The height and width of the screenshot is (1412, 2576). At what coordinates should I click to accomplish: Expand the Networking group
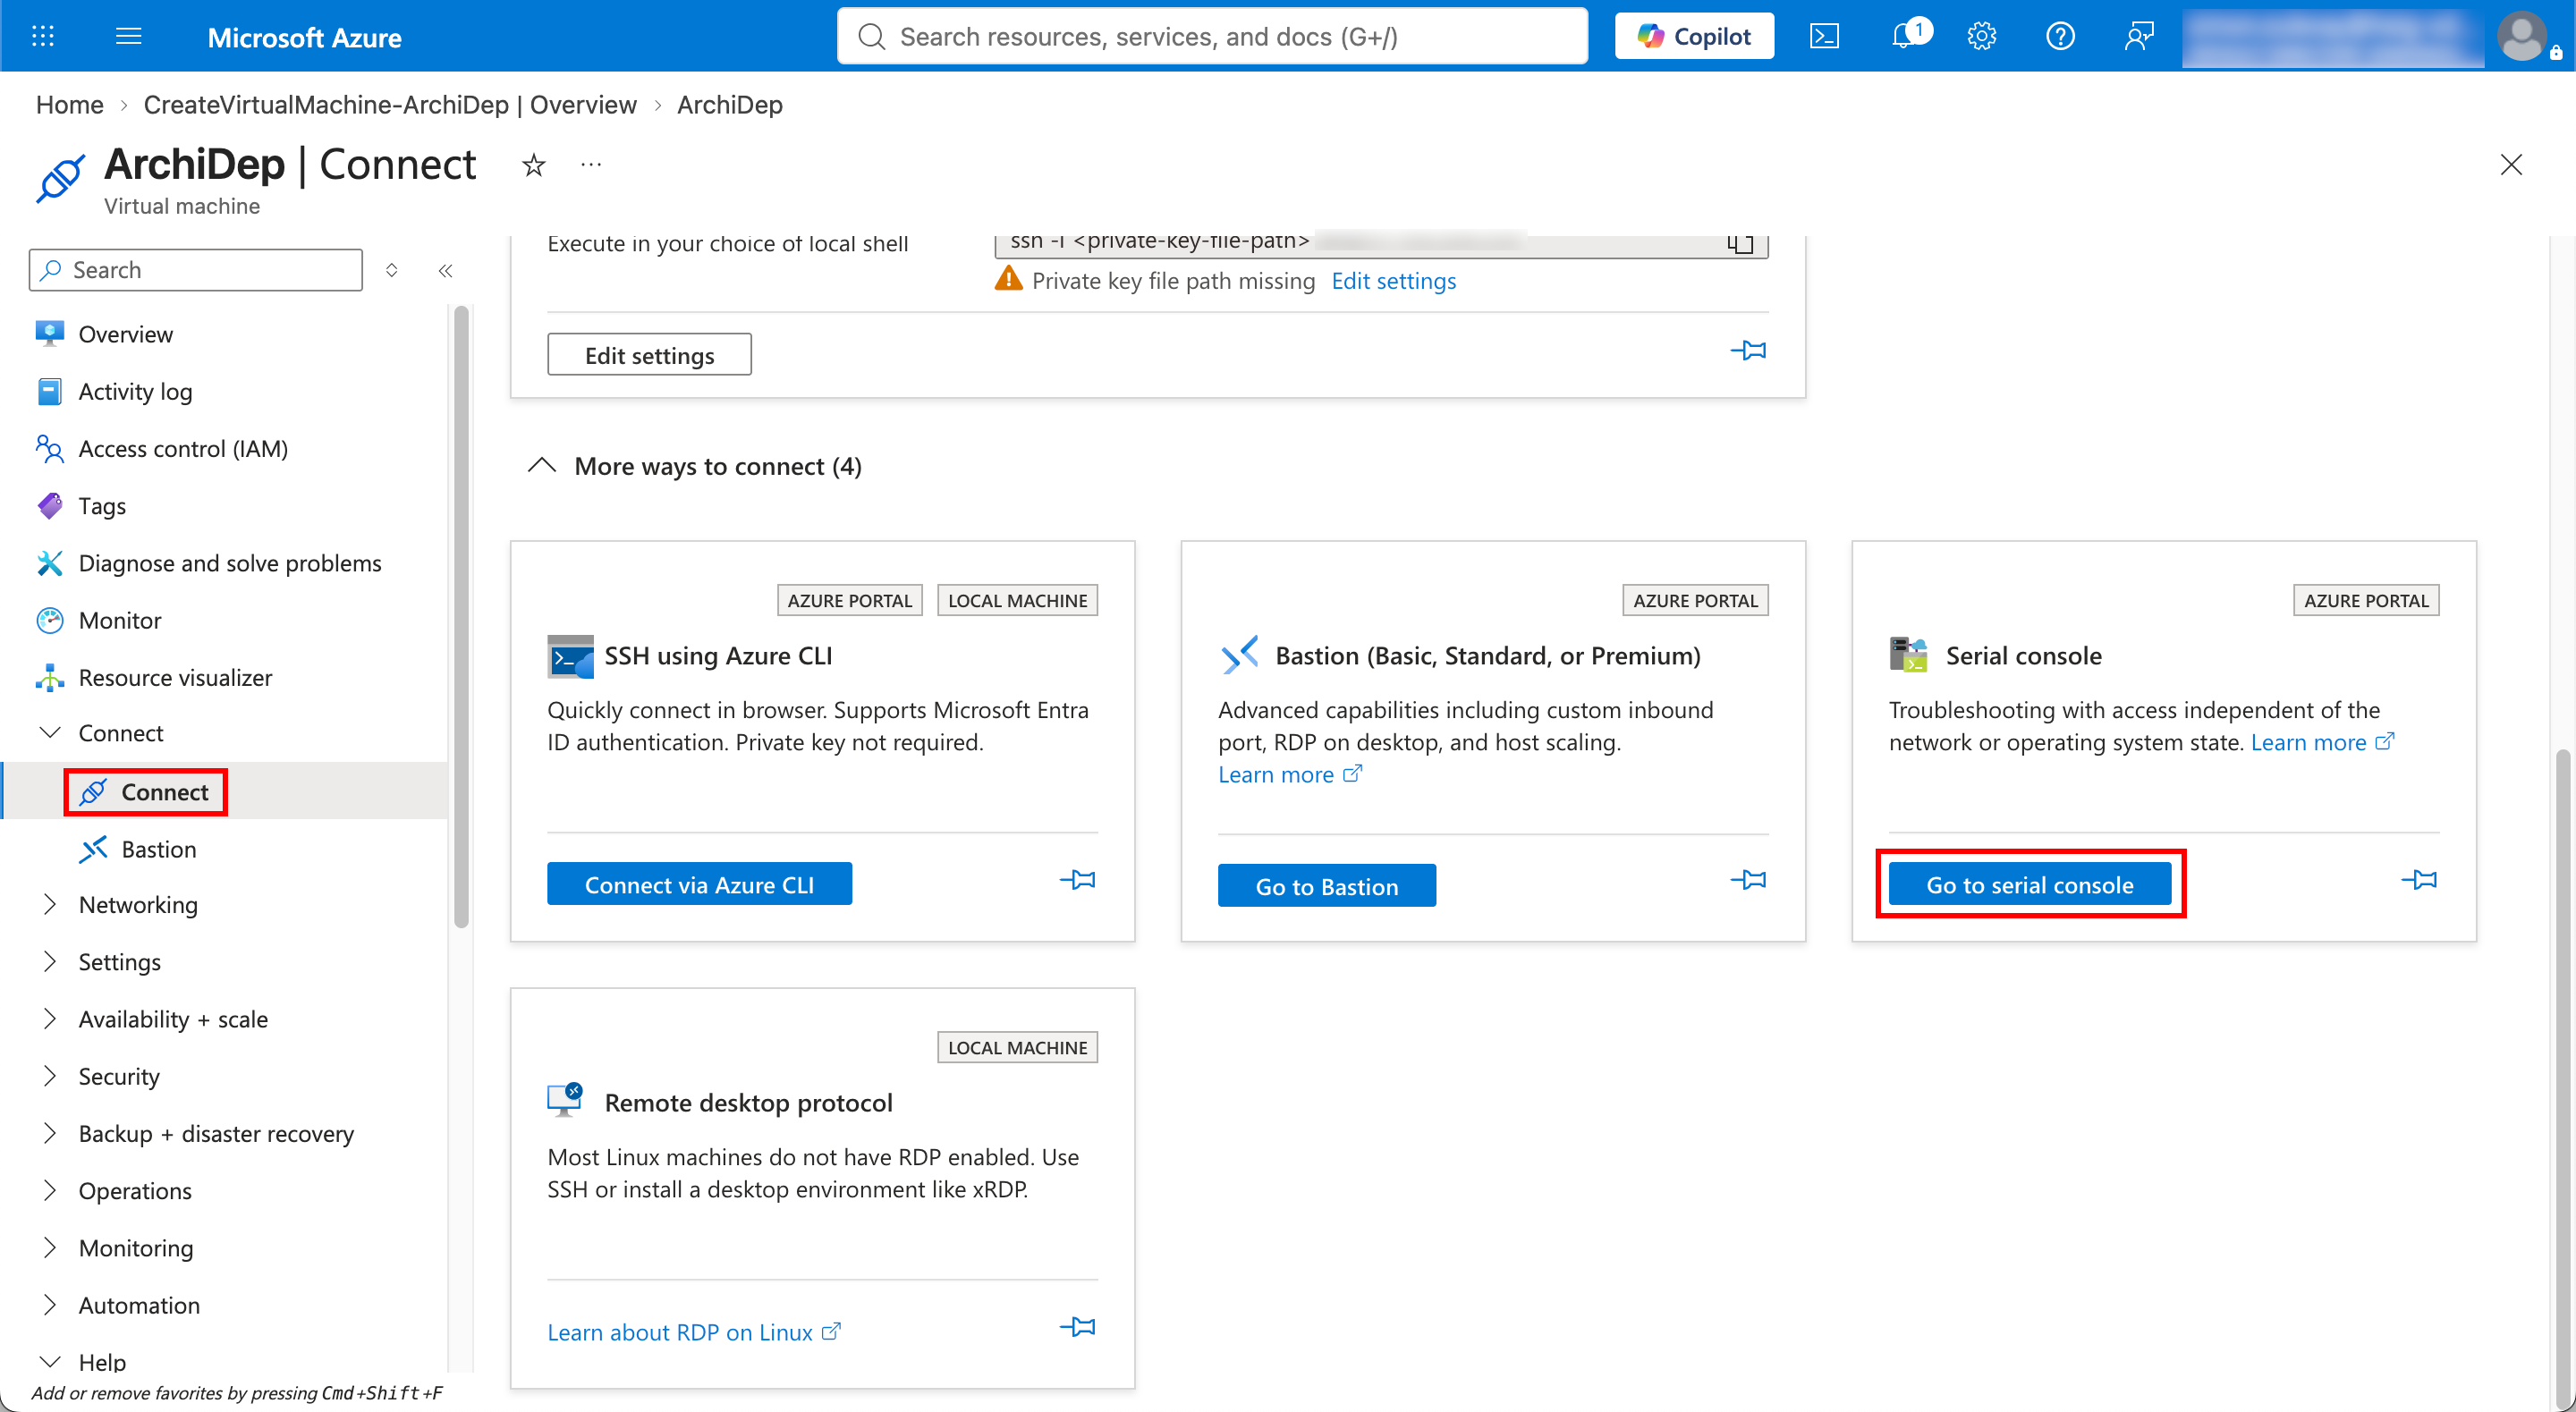(49, 904)
